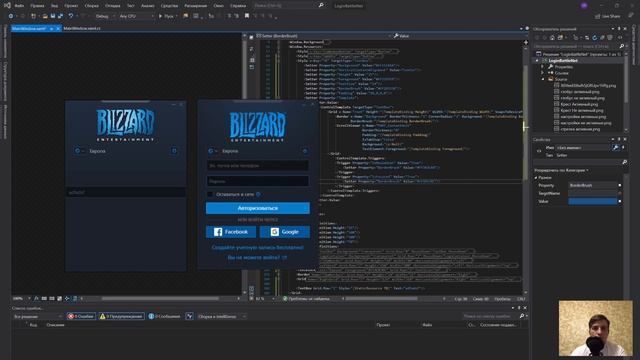Click the Refresh icon in Solution Explorer toolbar

594,37
